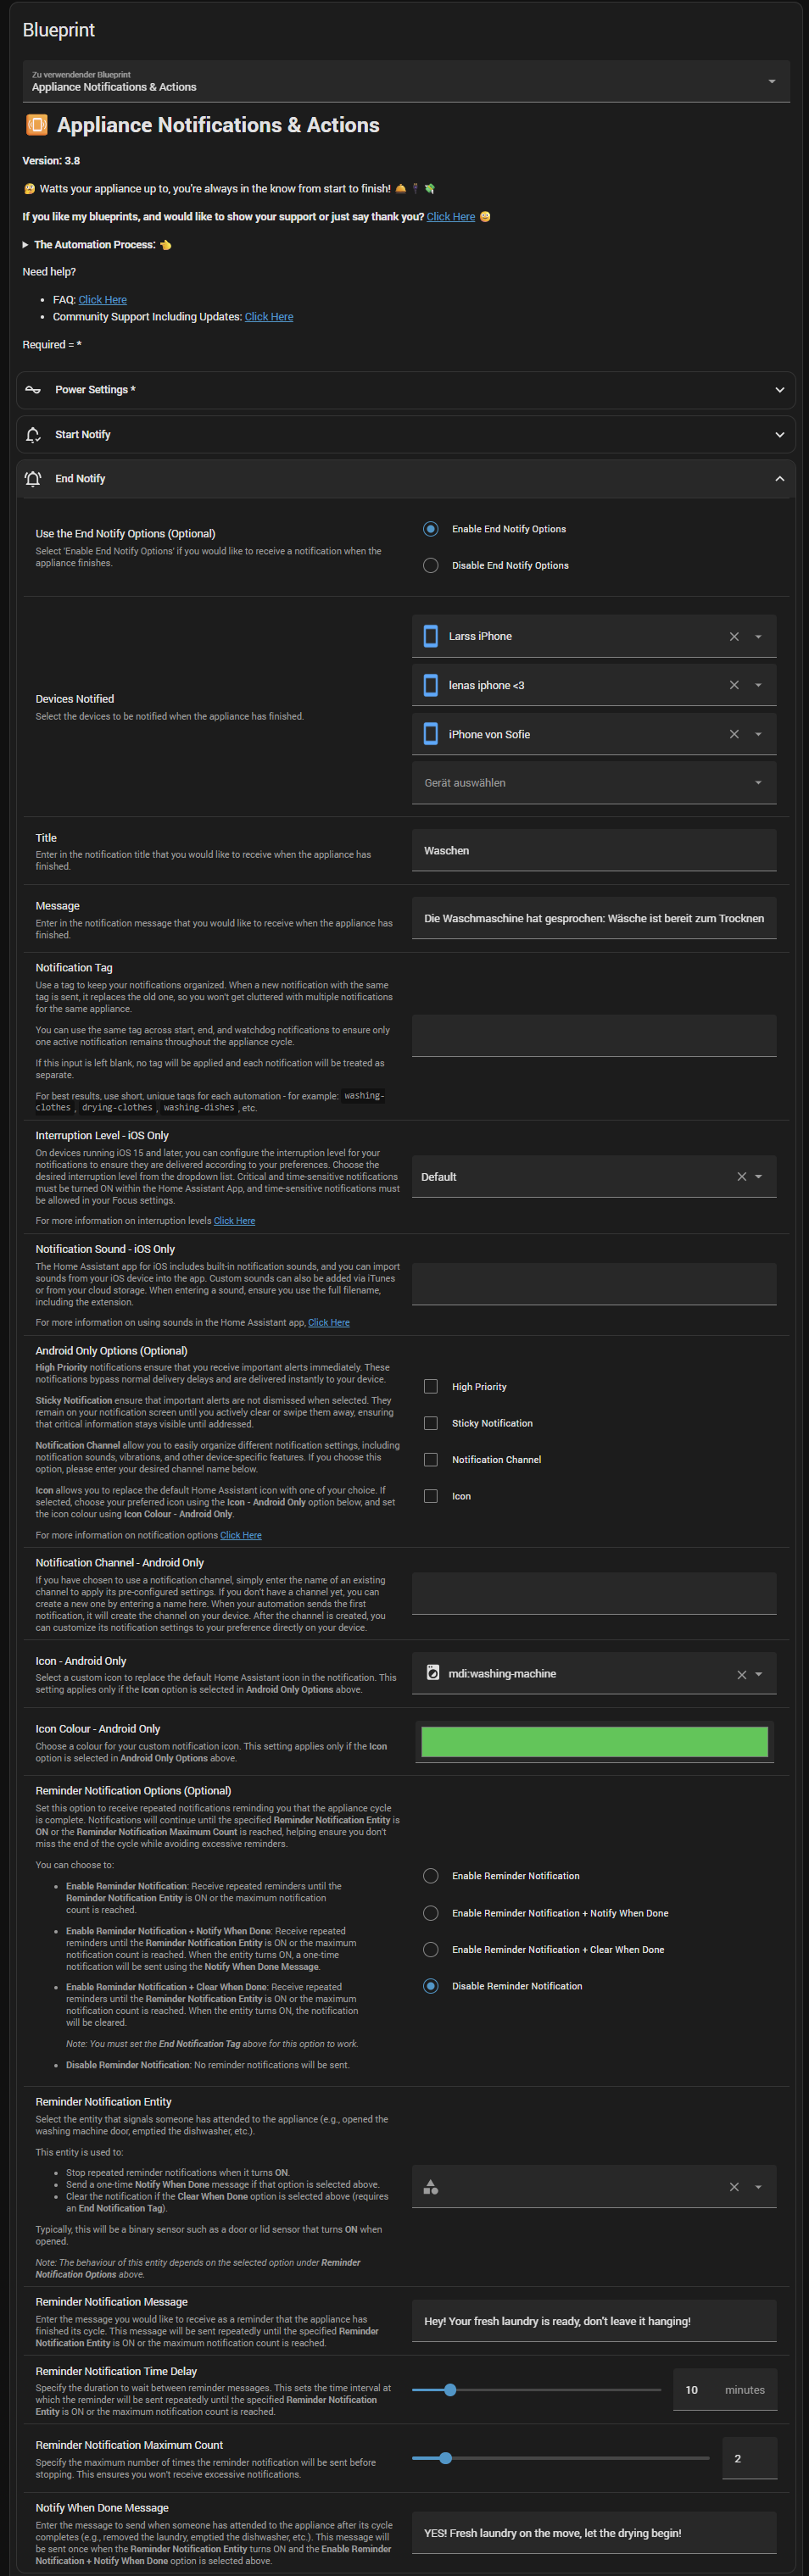This screenshot has height=2576, width=809.
Task: Select Disable End Notify Options radio button
Action: 431,566
